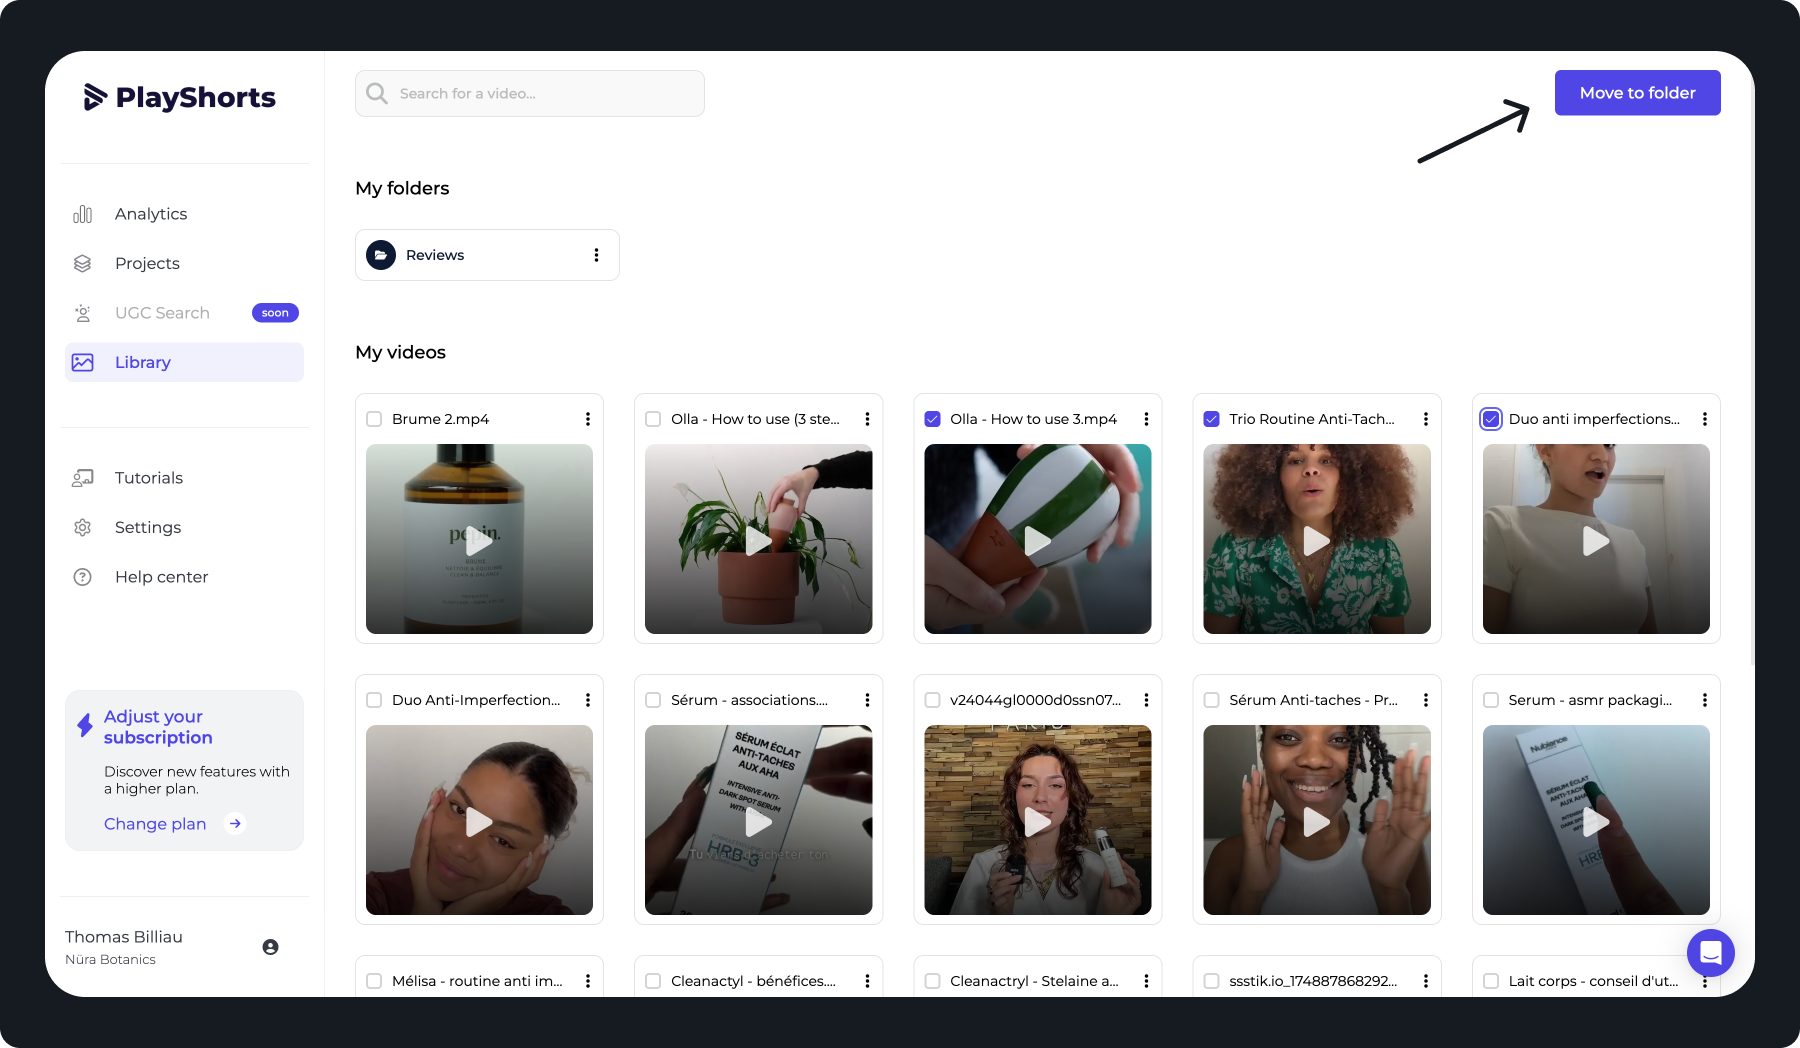The height and width of the screenshot is (1048, 1800).
Task: Select the Brume 2.mp4 checkbox
Action: click(x=374, y=419)
